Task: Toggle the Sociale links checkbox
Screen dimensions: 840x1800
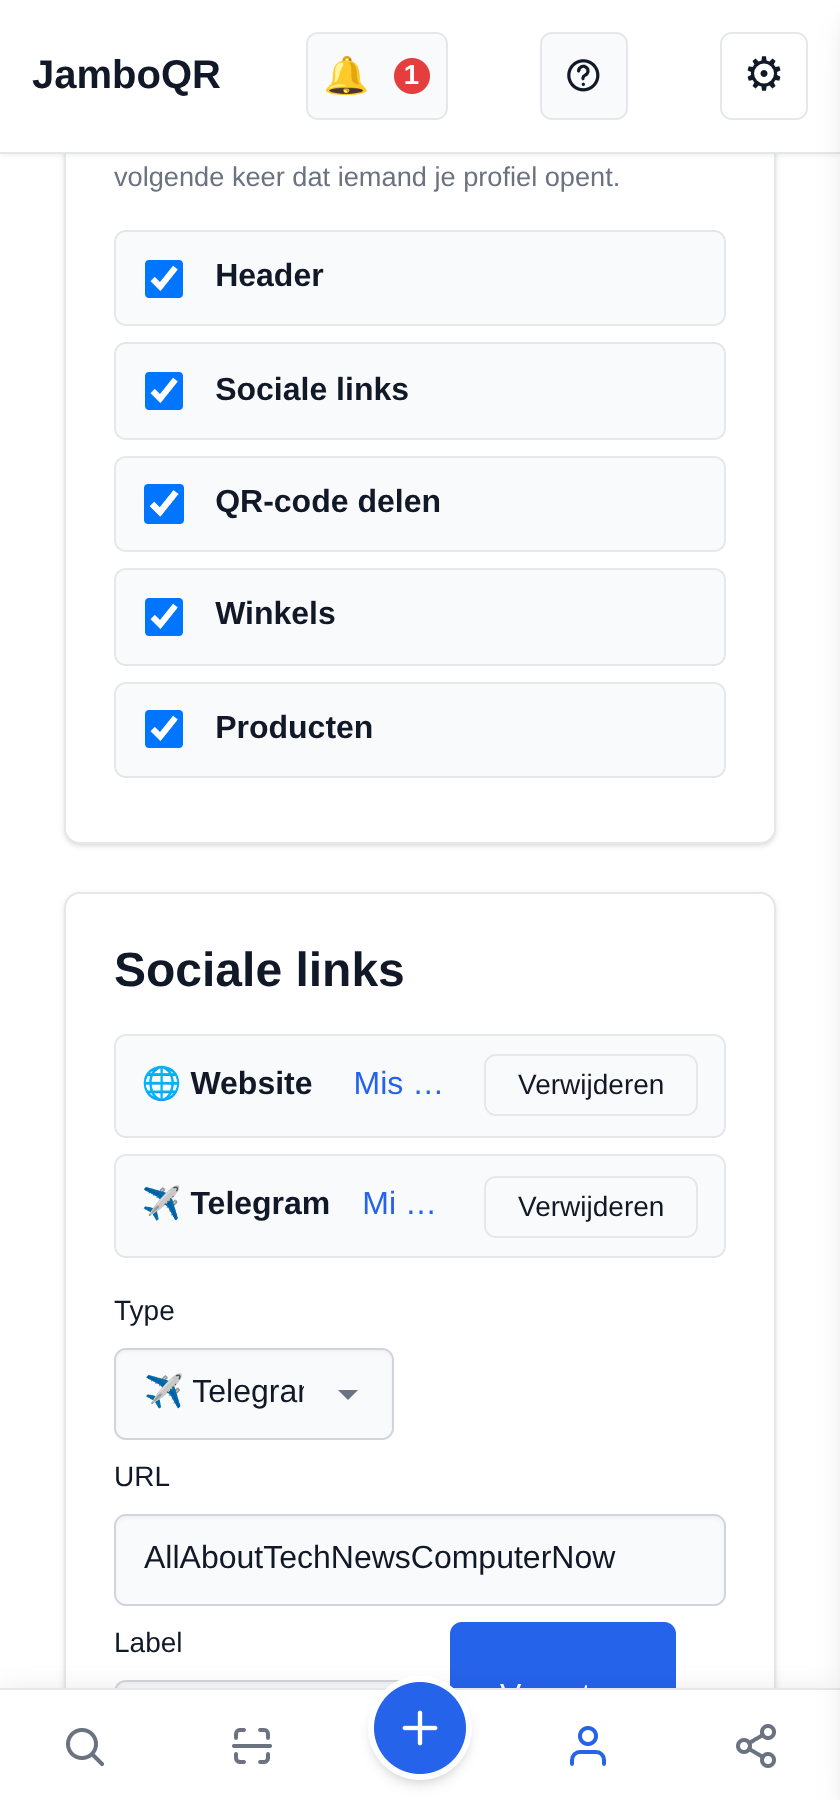Action: point(164,391)
